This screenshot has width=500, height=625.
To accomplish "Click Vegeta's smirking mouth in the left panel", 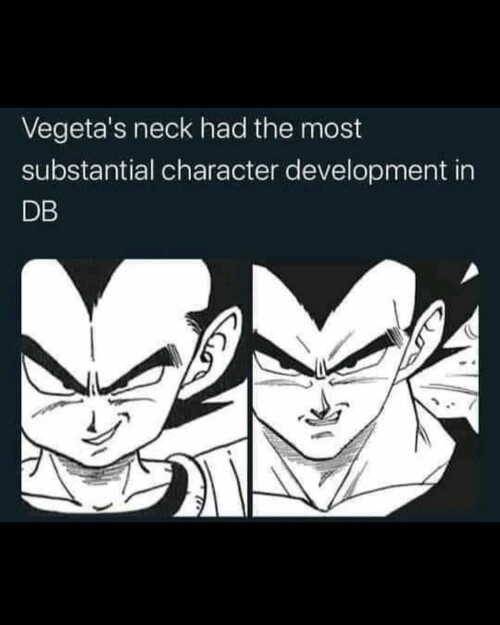I will coord(108,430).
